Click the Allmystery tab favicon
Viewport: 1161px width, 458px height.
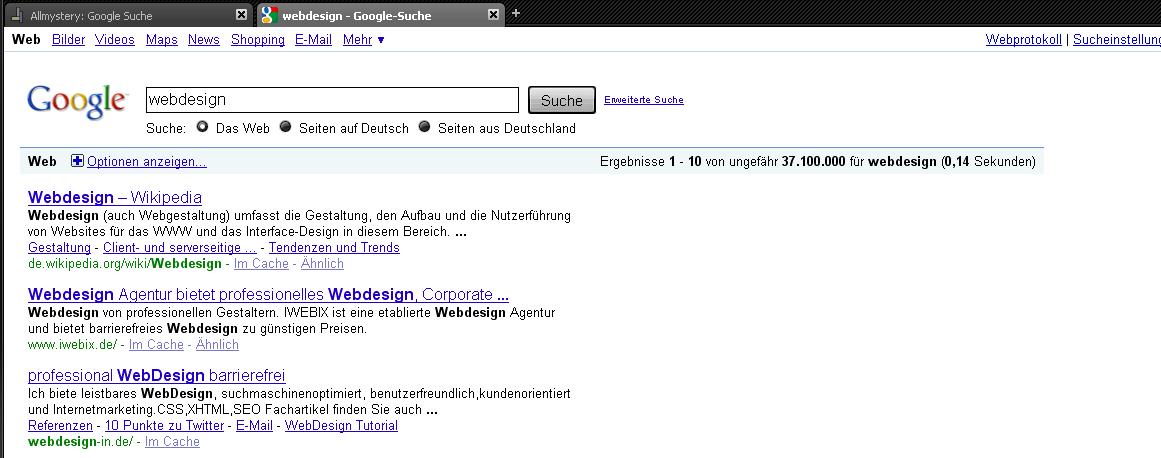pyautogui.click(x=17, y=15)
